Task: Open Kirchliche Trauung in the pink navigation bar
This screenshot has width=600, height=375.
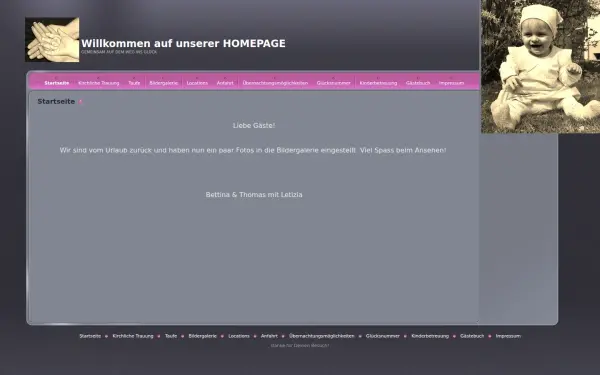Action: (99, 83)
